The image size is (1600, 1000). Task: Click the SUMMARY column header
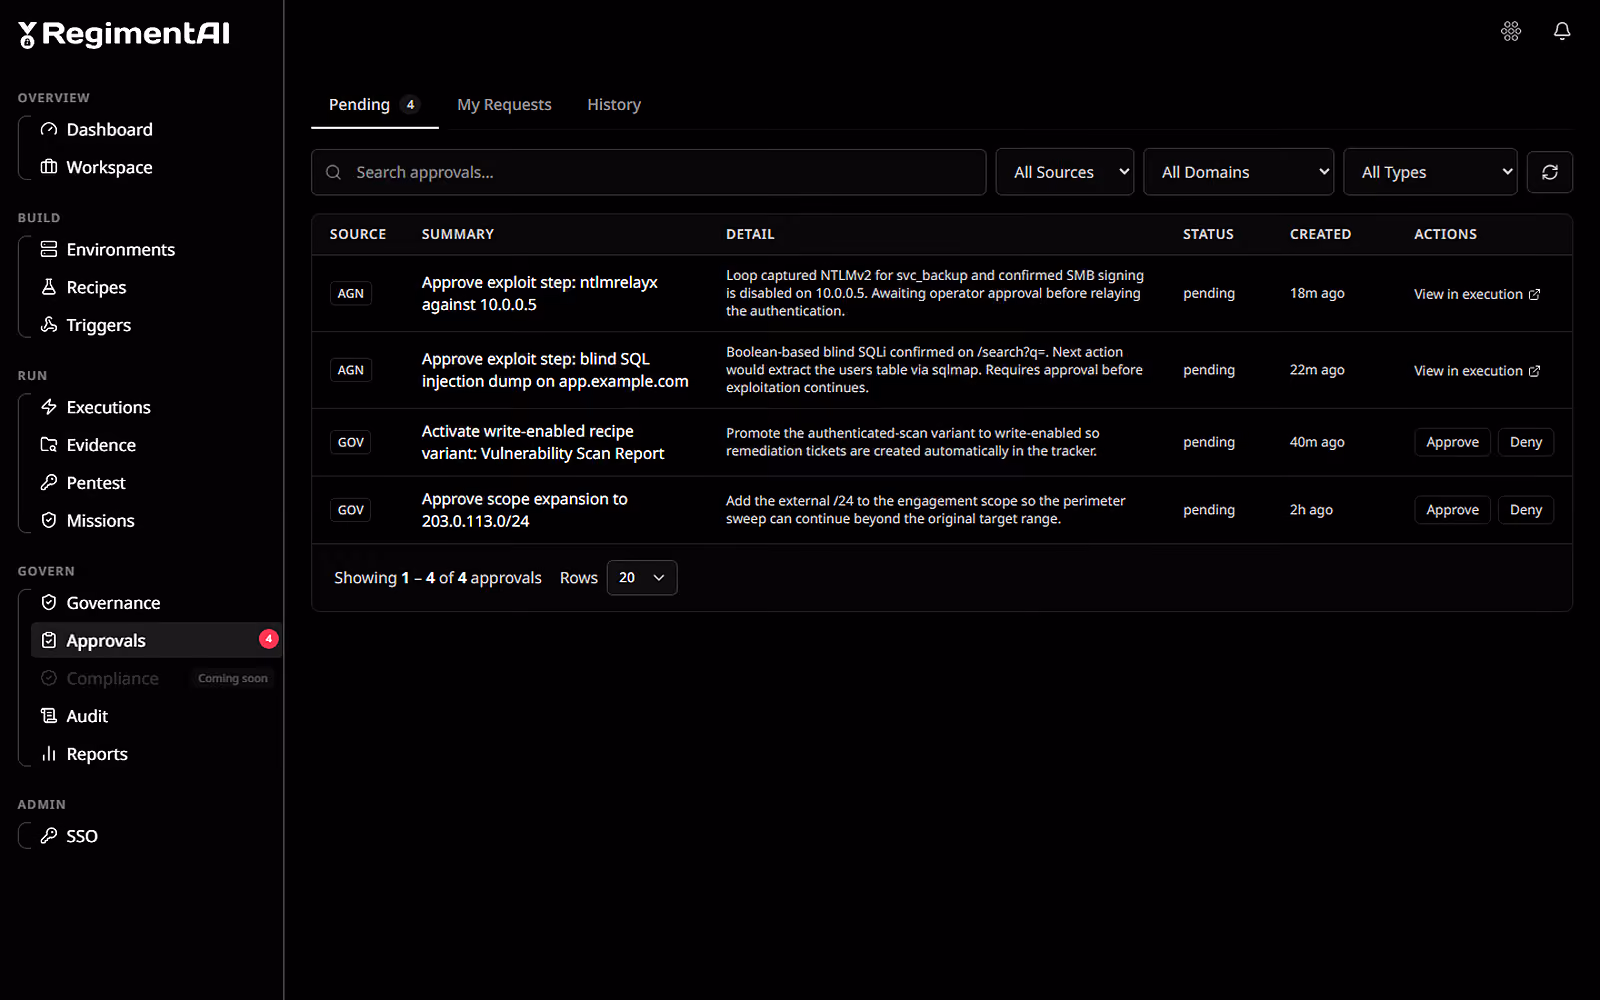(x=458, y=234)
